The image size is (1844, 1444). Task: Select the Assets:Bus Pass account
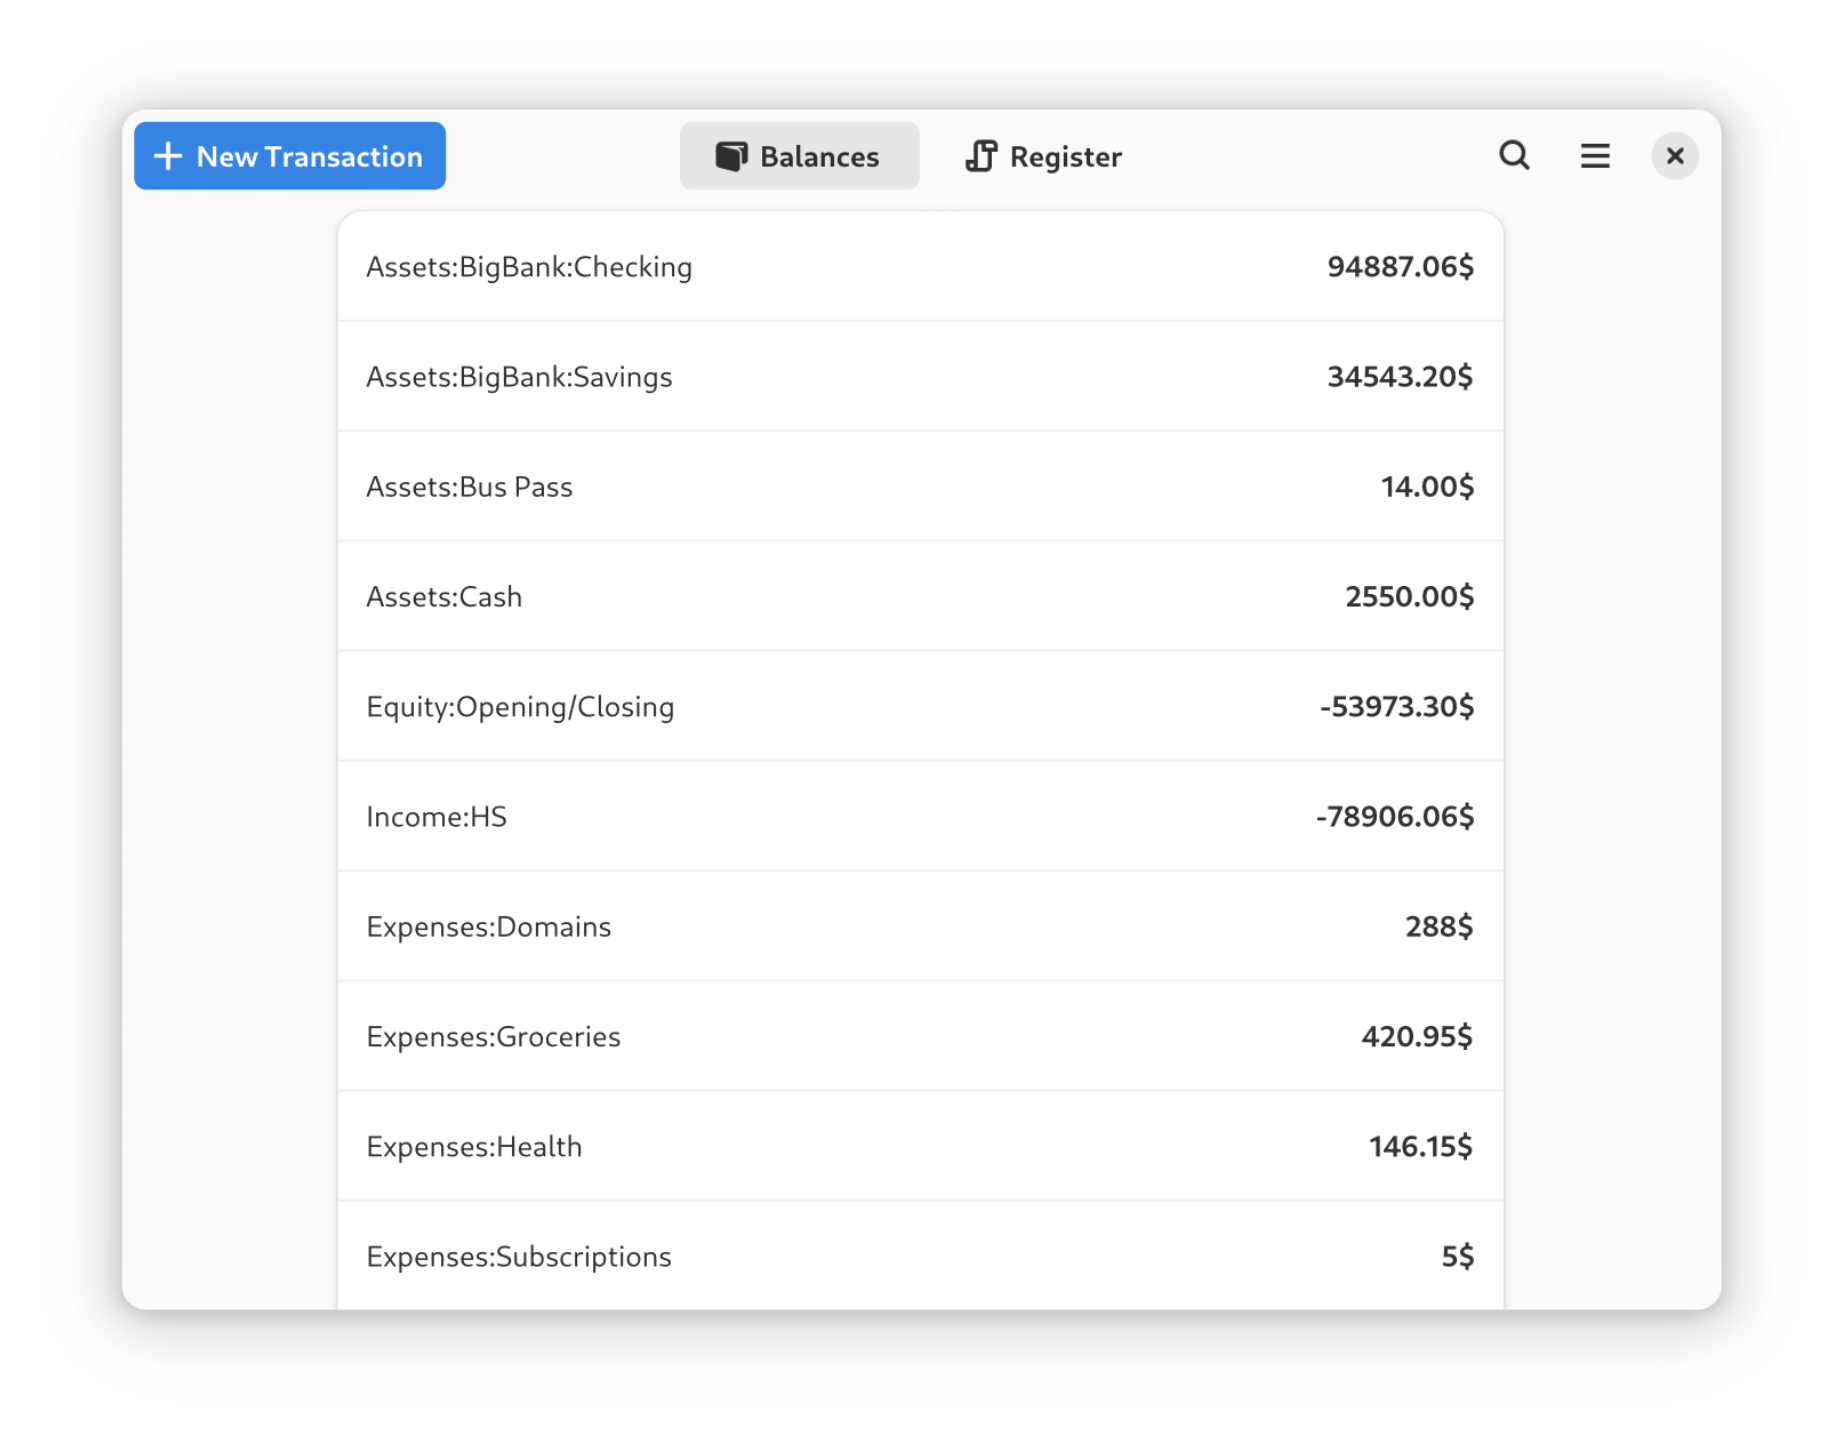(920, 487)
